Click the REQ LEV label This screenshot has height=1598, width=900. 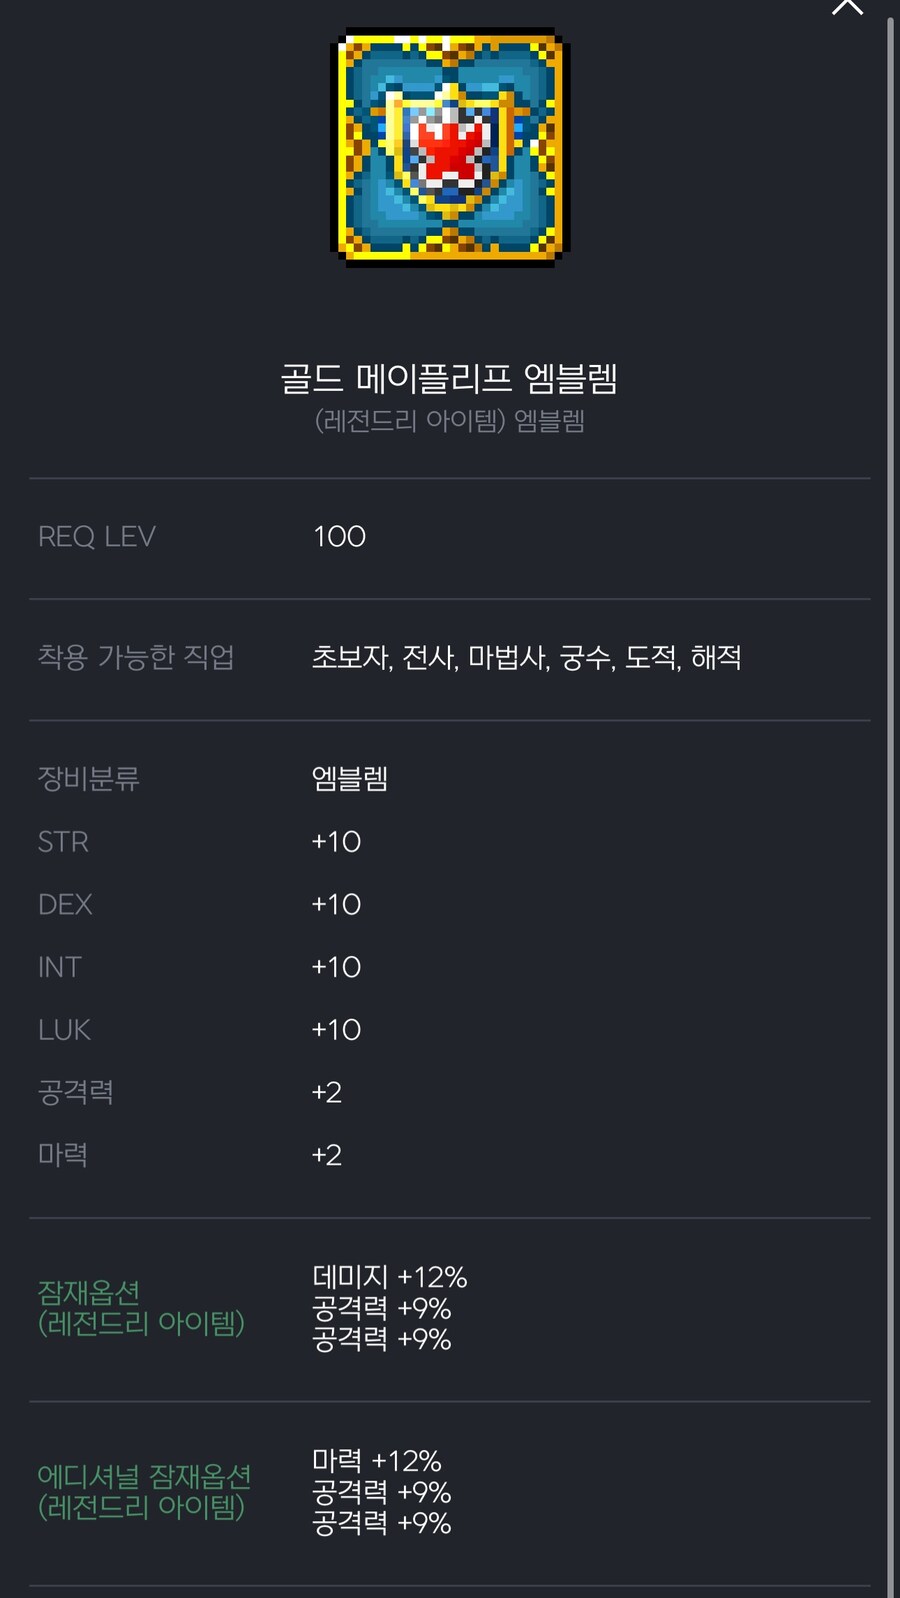(x=97, y=536)
